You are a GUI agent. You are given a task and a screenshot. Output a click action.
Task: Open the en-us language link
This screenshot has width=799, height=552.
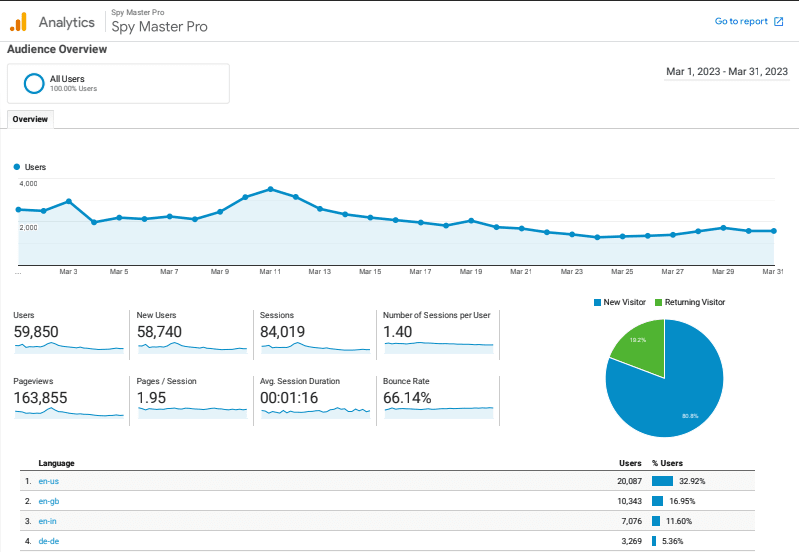click(48, 481)
